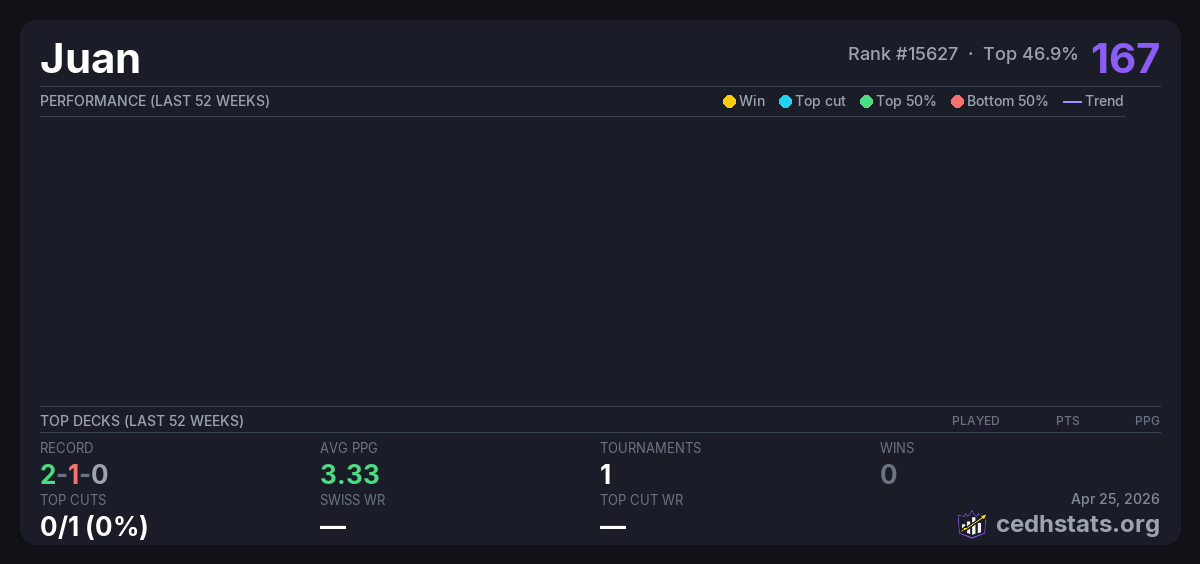Image resolution: width=1200 pixels, height=564 pixels.
Task: Click the cyan Top cut legend dot
Action: point(785,101)
